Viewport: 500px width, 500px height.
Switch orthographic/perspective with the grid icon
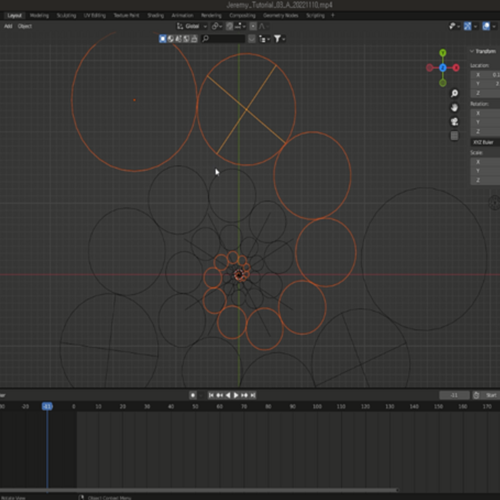click(454, 136)
